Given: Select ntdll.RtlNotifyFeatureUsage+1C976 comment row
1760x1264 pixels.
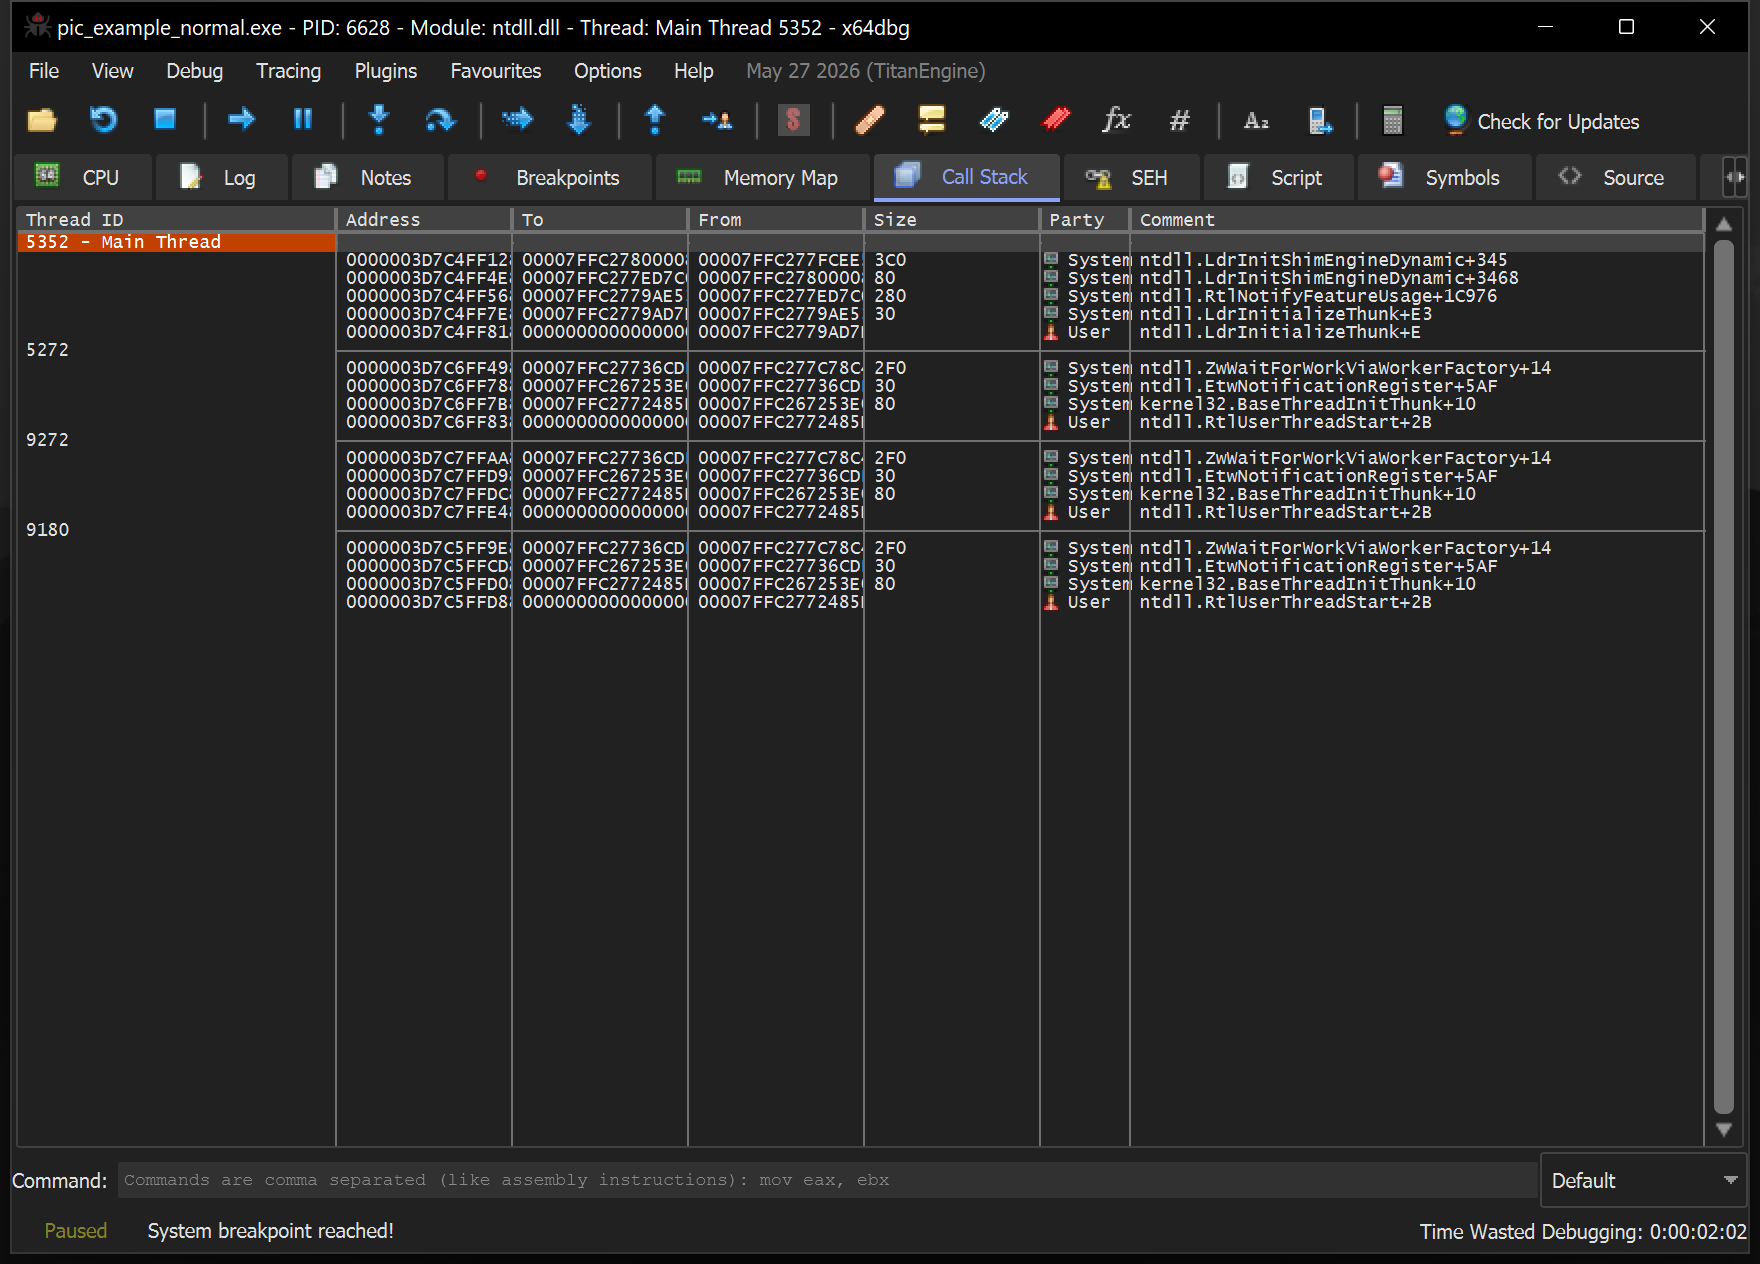Looking at the screenshot, I should point(1318,296).
